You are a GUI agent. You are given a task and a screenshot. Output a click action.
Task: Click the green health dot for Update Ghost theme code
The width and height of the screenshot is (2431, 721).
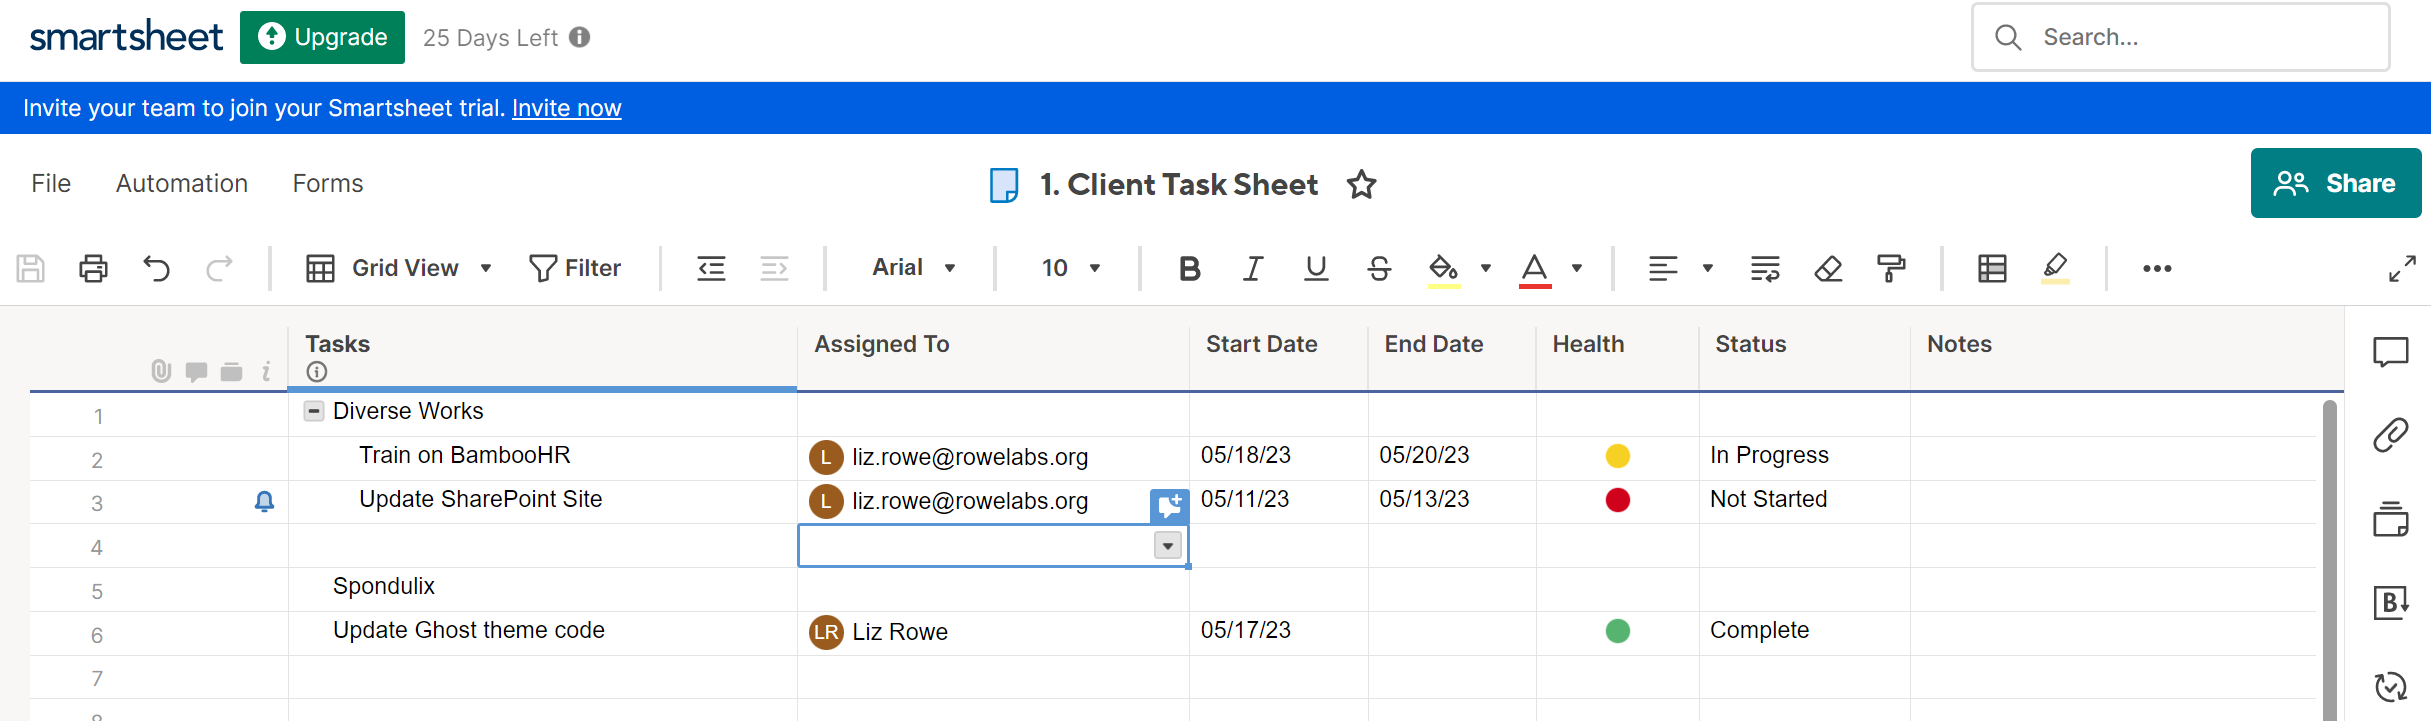click(1617, 631)
